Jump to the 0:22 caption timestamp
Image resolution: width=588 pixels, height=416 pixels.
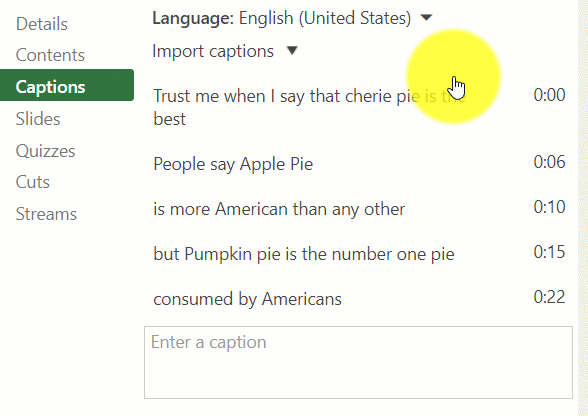click(x=549, y=297)
